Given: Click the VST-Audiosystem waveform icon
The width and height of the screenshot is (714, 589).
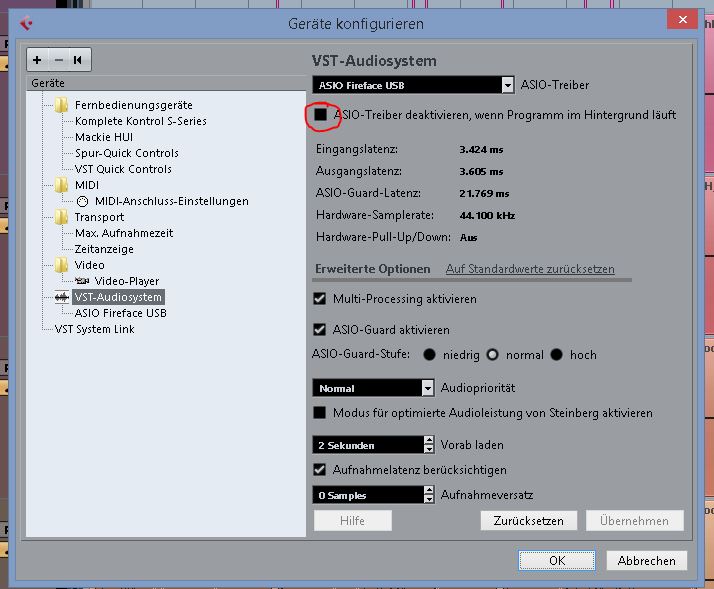Looking at the screenshot, I should 61,297.
